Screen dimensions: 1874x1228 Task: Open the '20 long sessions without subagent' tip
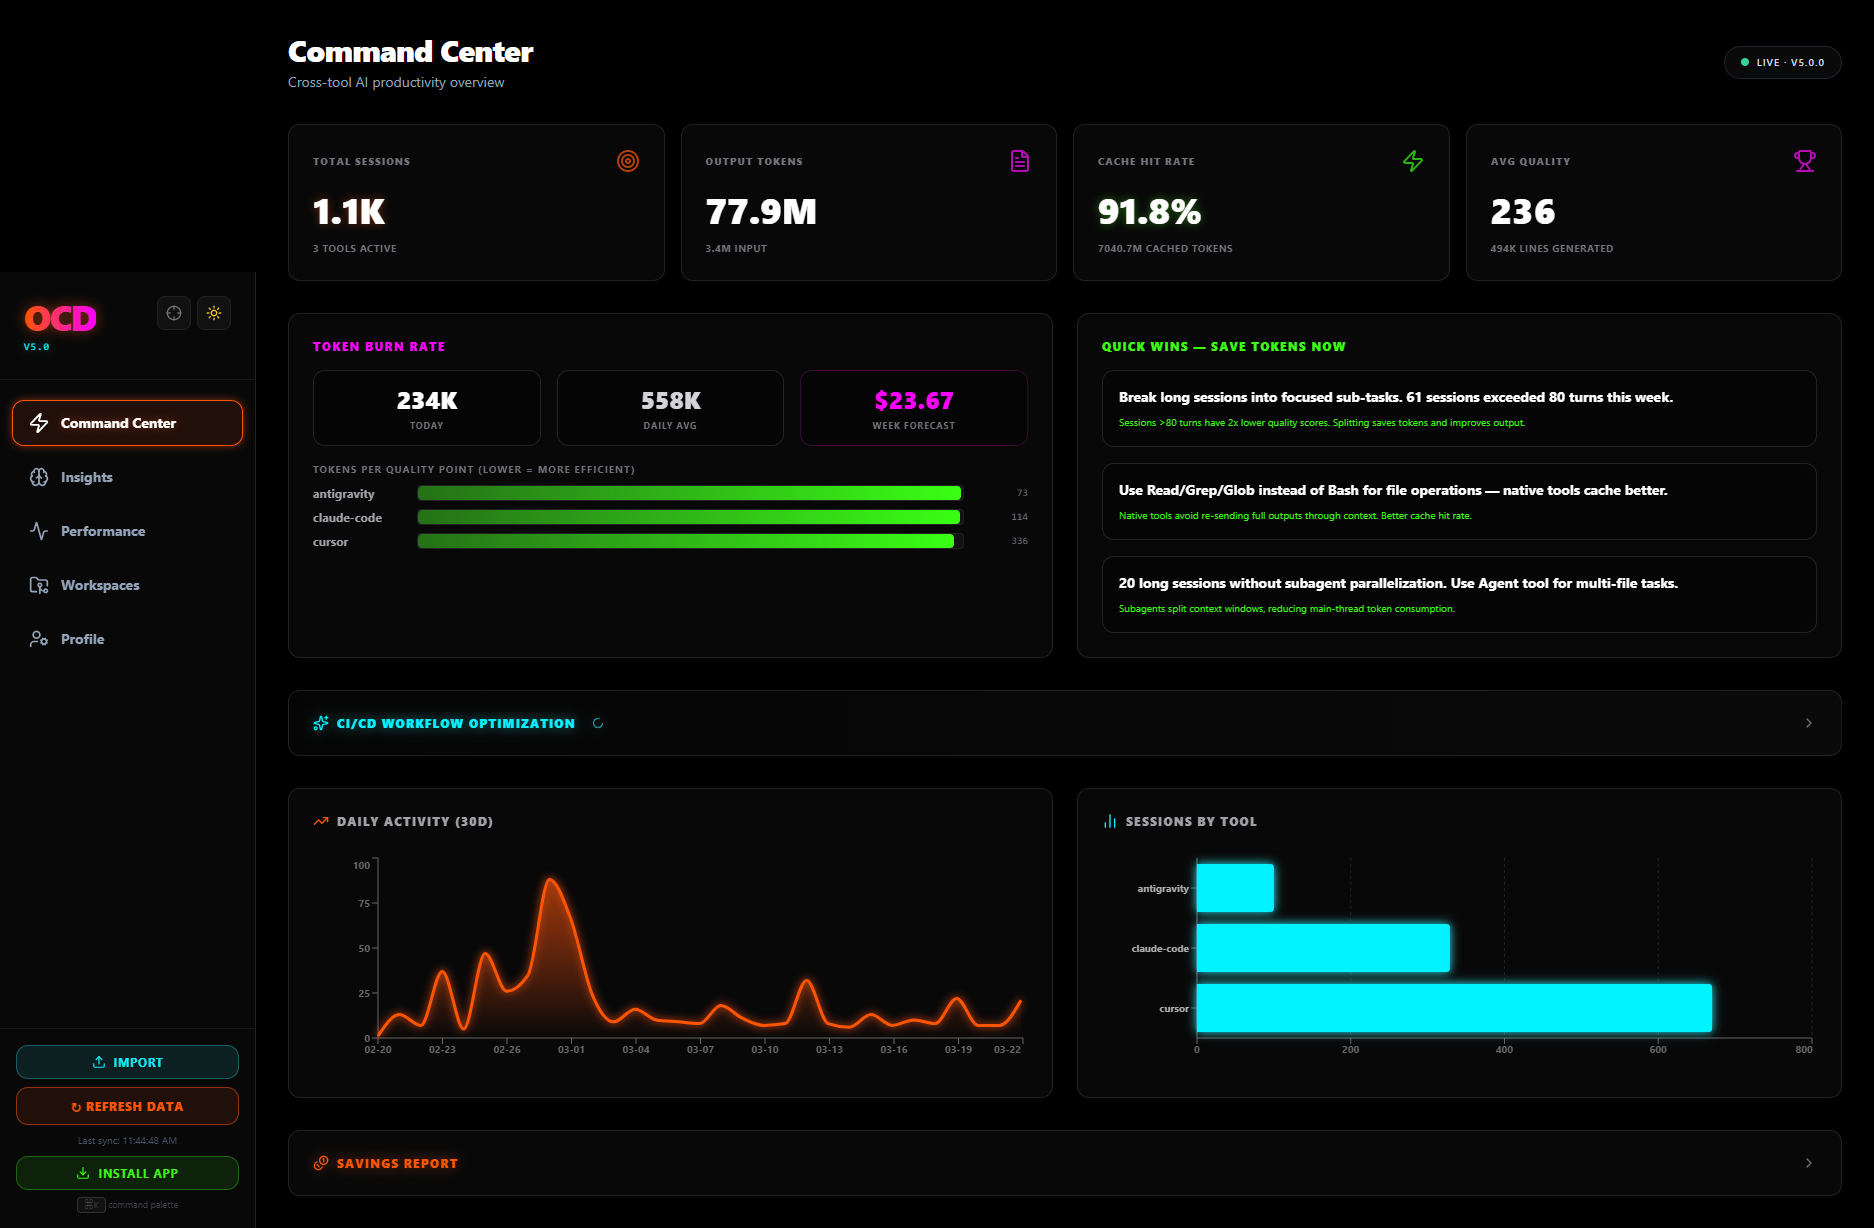1459,594
